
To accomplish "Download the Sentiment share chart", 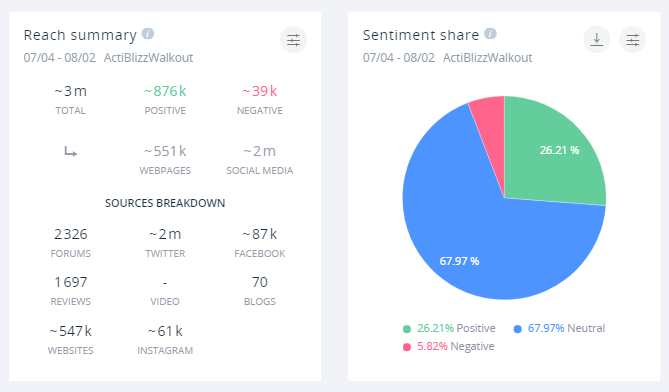I will [x=596, y=40].
